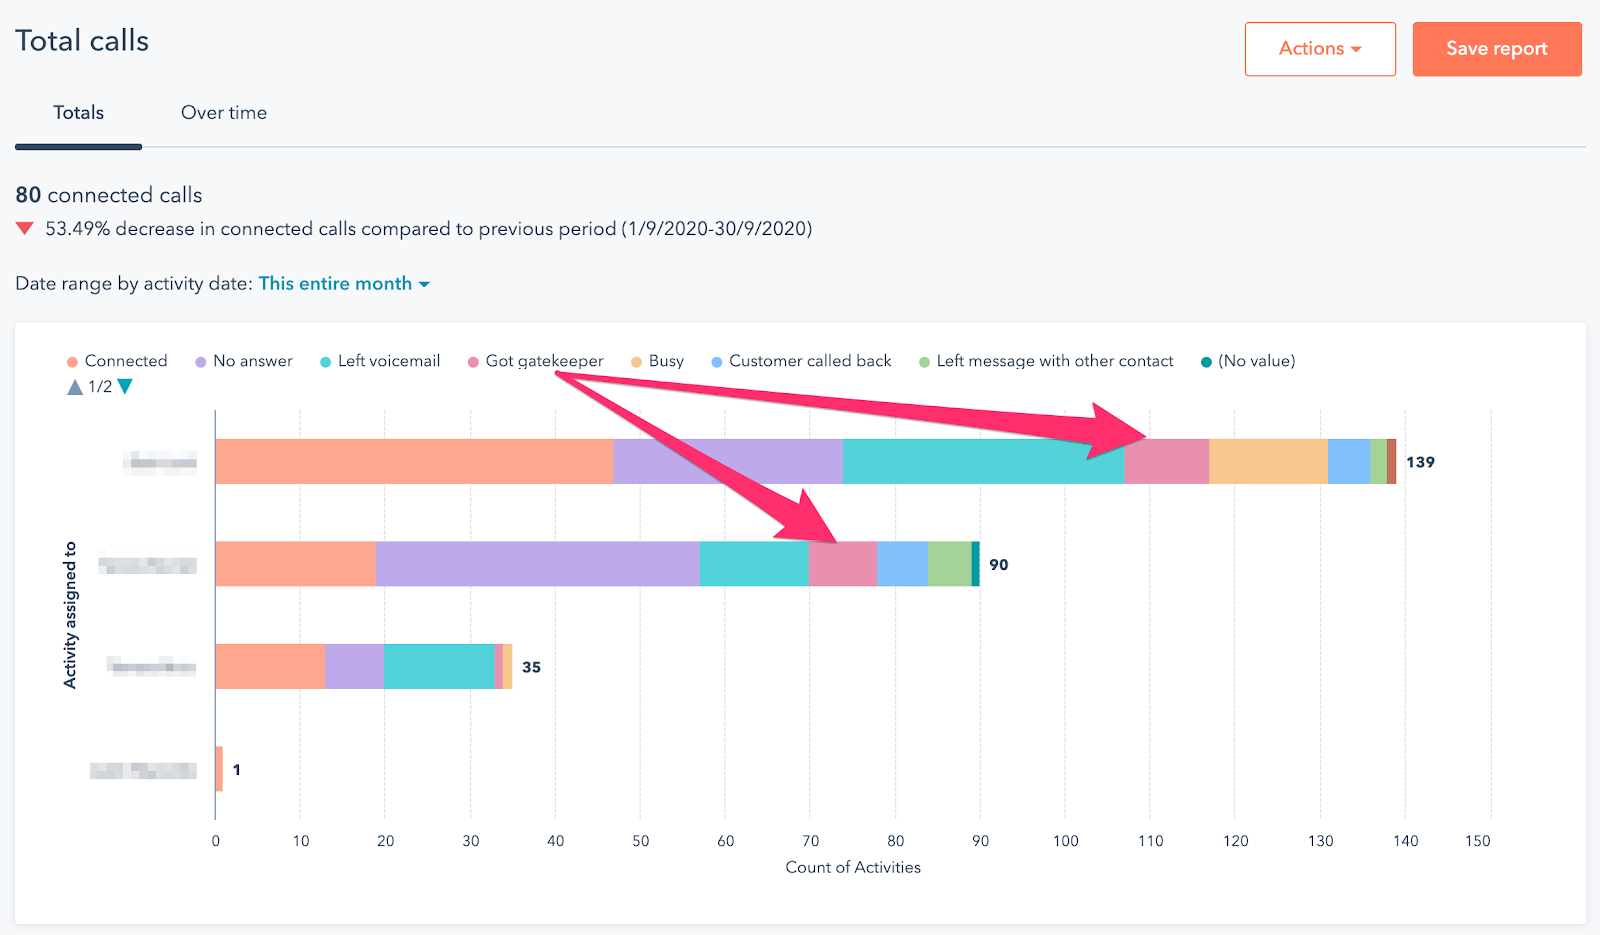Open the Actions dropdown menu

coord(1319,49)
